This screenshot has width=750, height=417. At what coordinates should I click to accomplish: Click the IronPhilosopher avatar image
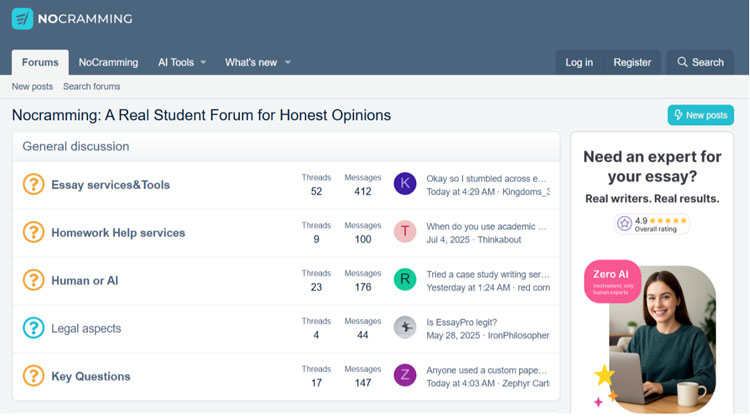[x=405, y=328]
